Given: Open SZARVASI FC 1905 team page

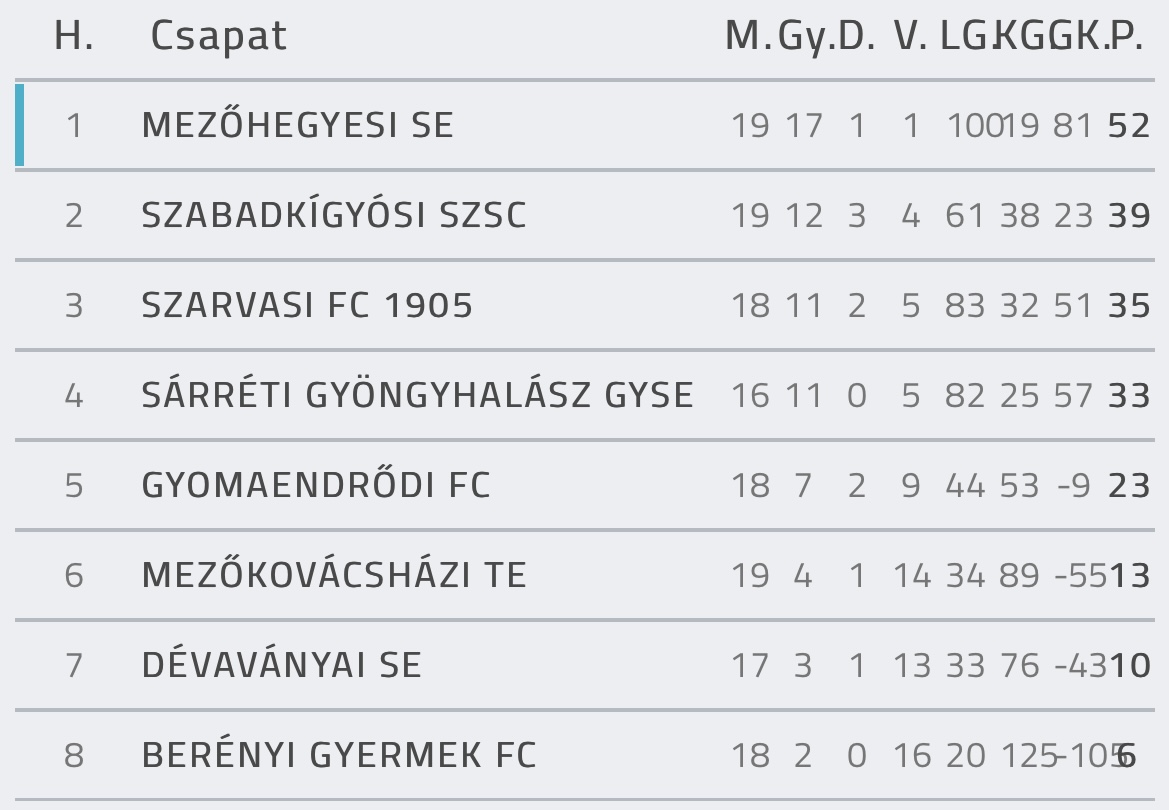Looking at the screenshot, I should coord(307,305).
